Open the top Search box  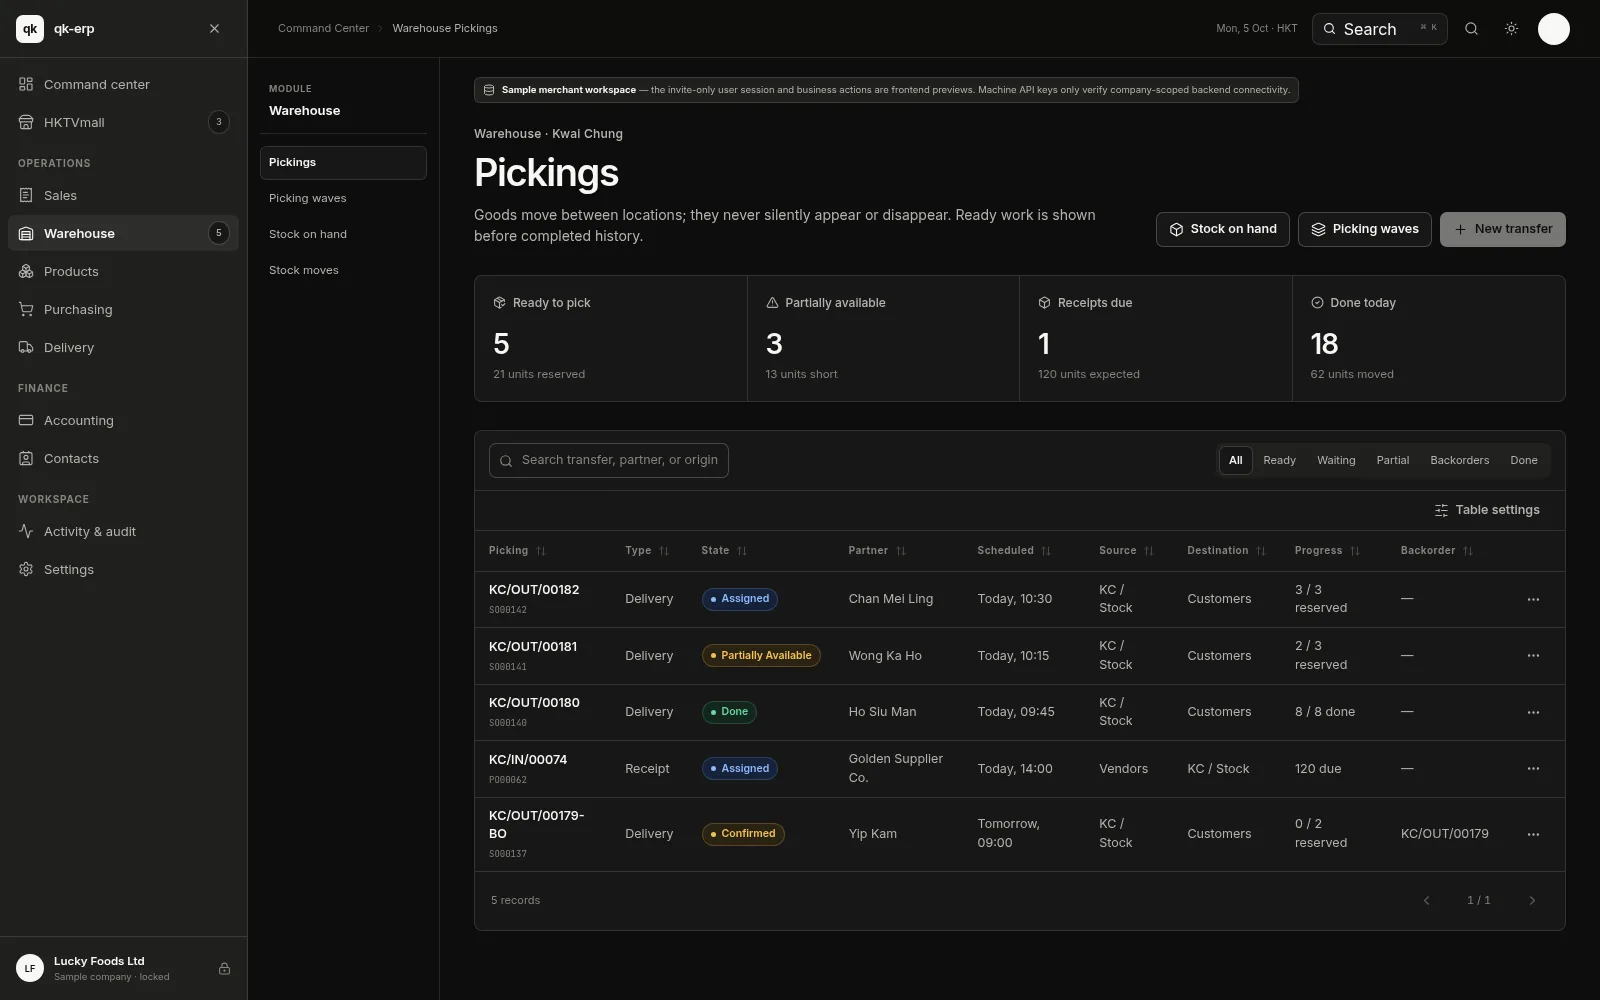click(1379, 29)
